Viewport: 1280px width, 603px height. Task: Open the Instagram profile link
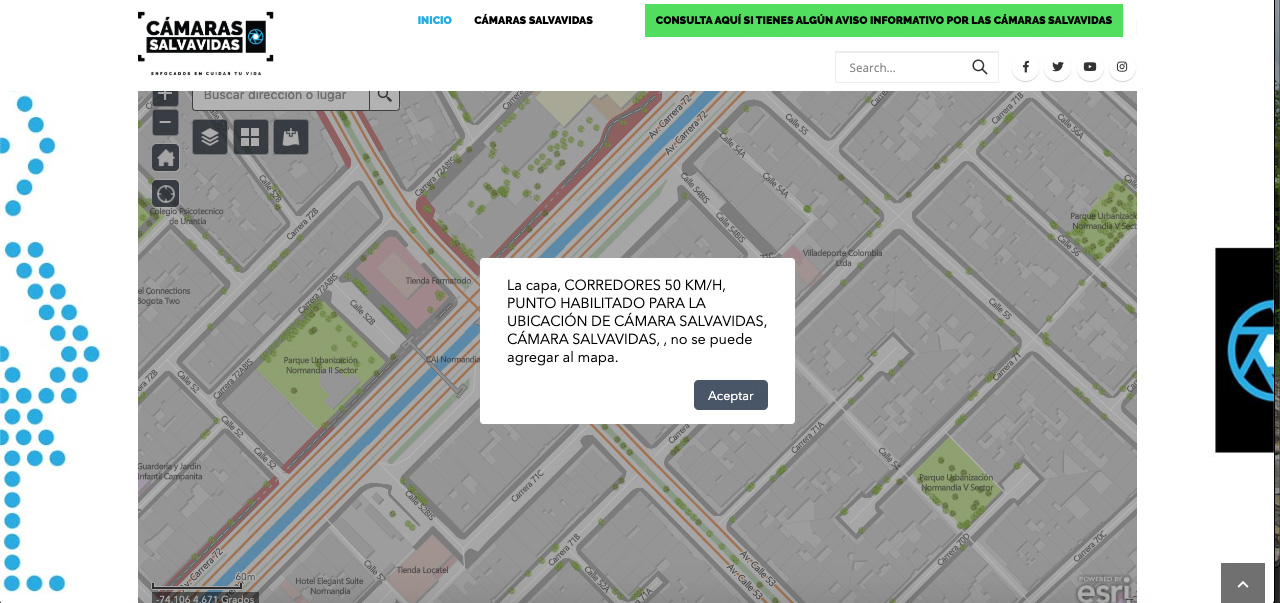point(1123,67)
